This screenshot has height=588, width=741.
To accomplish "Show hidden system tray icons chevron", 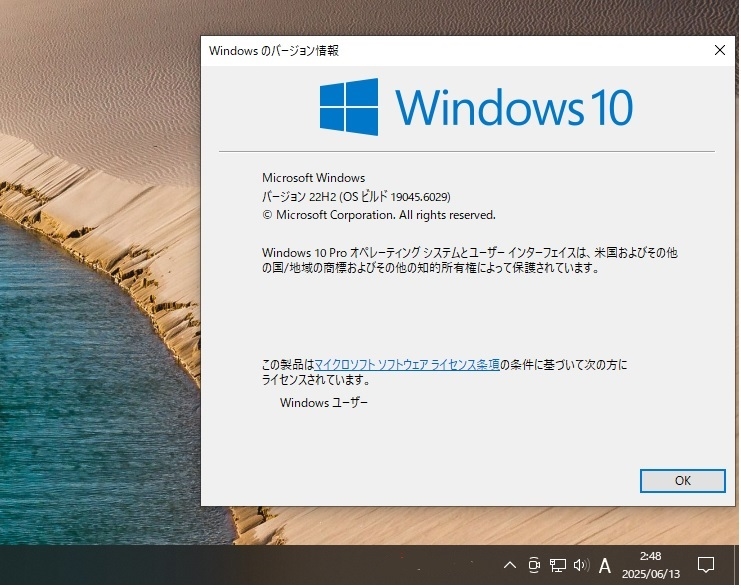I will 509,565.
